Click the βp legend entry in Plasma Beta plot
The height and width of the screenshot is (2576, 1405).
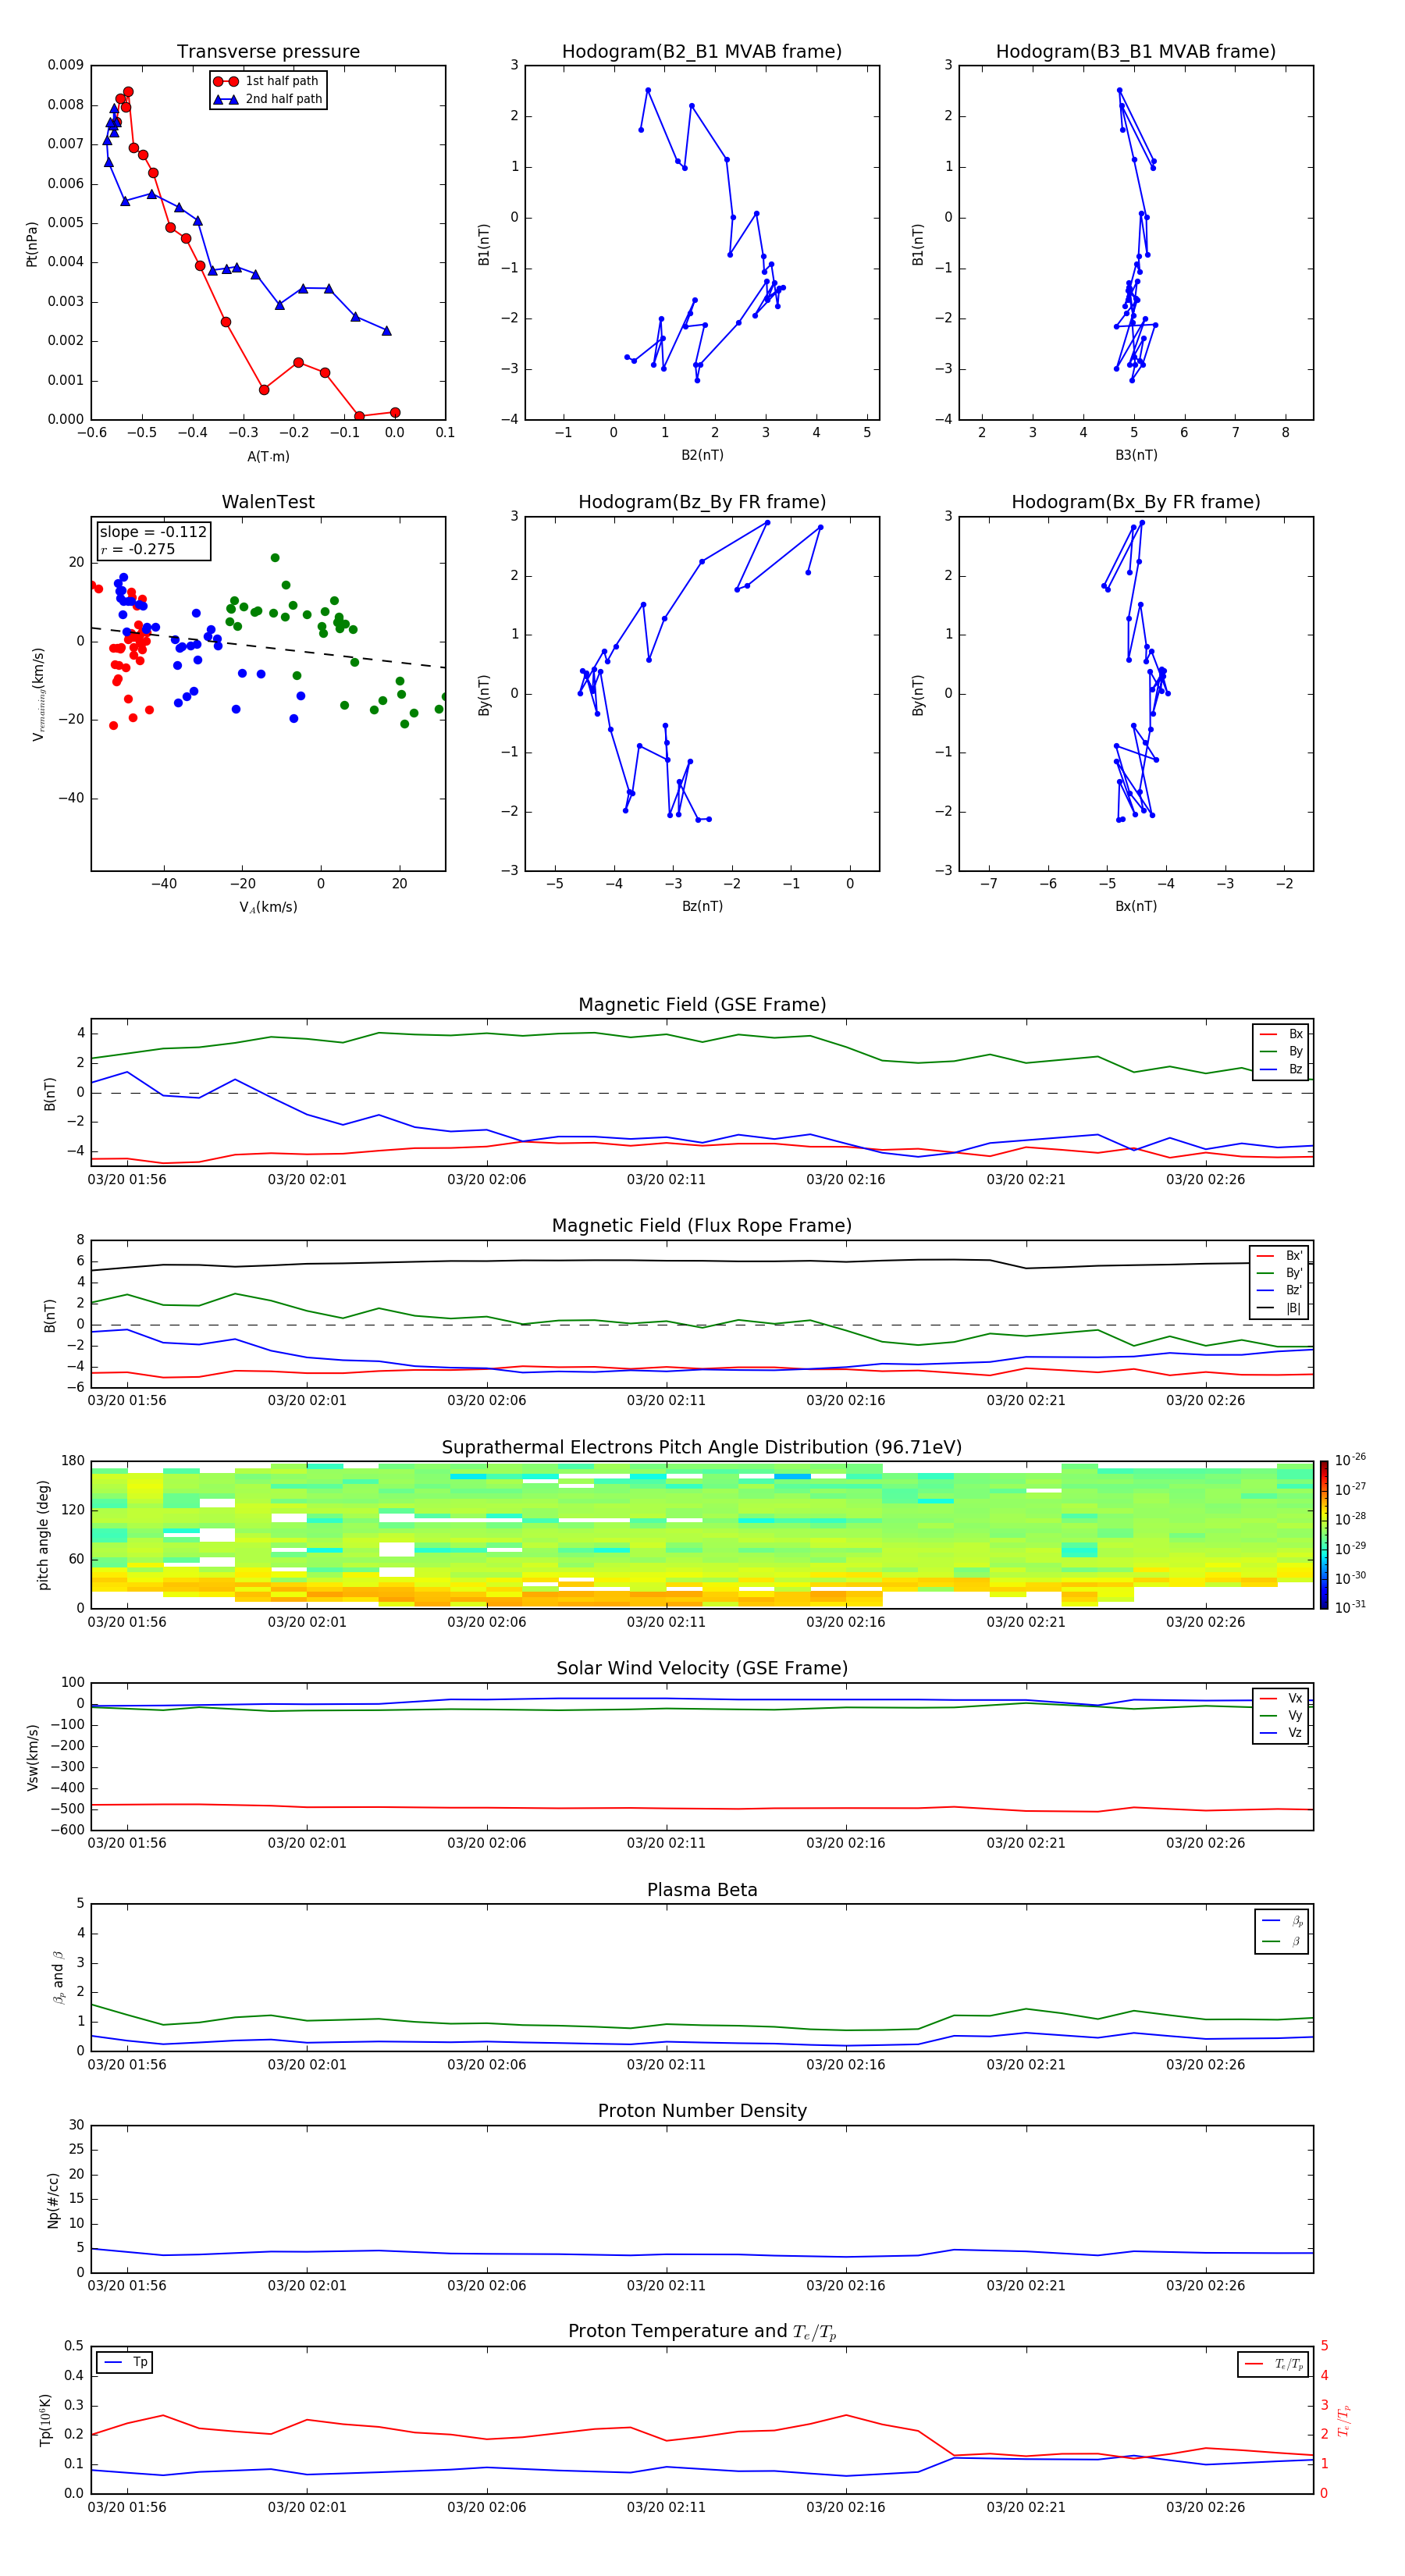tap(1282, 1920)
